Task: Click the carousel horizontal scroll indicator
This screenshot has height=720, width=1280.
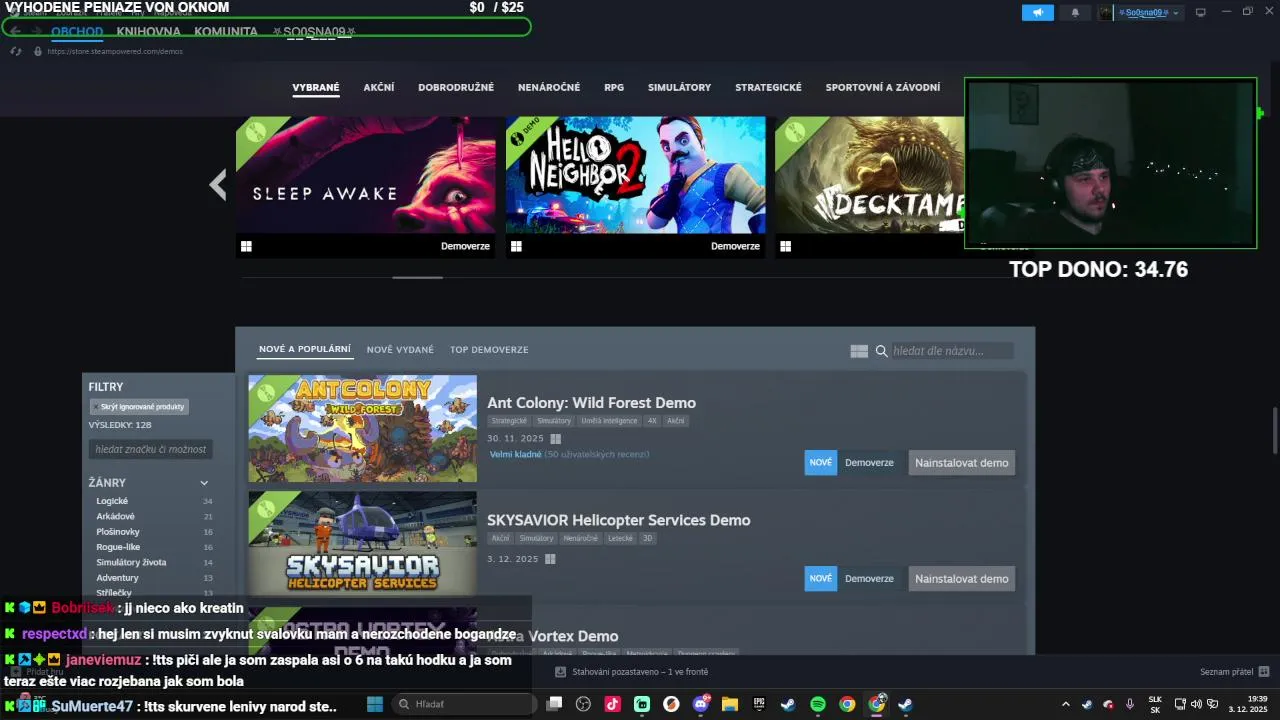Action: [417, 277]
